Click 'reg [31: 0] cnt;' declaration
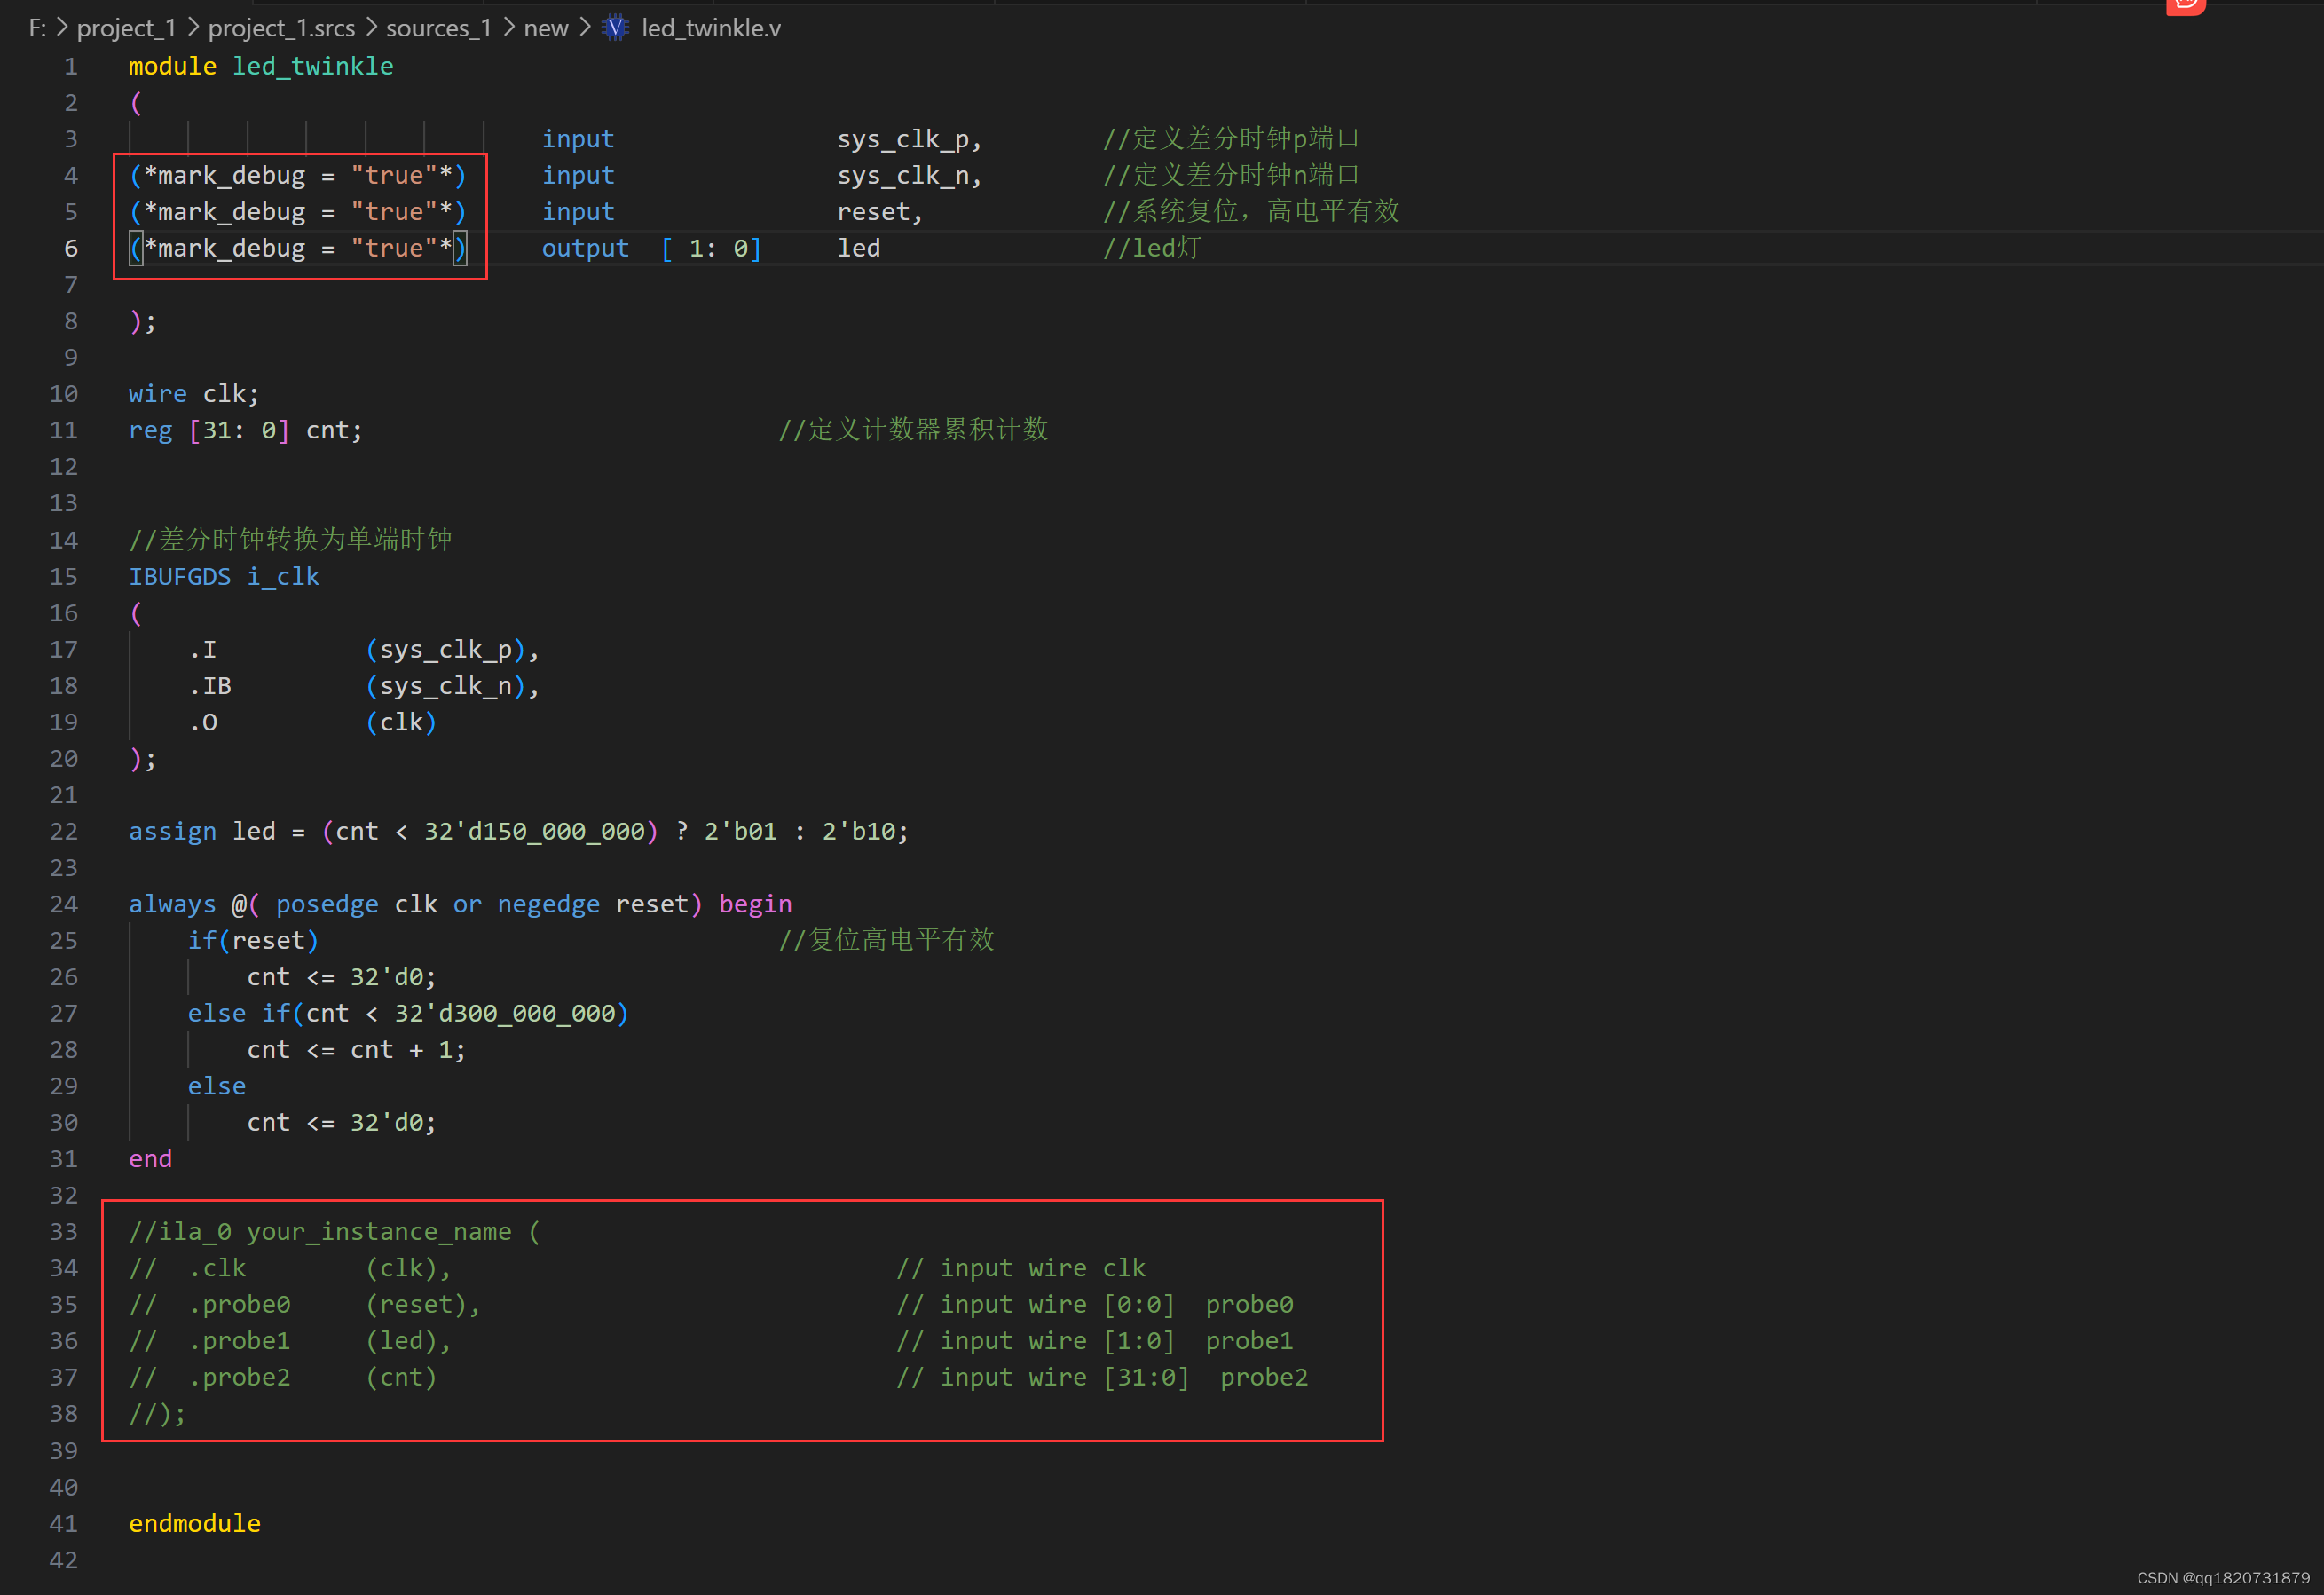 (246, 431)
